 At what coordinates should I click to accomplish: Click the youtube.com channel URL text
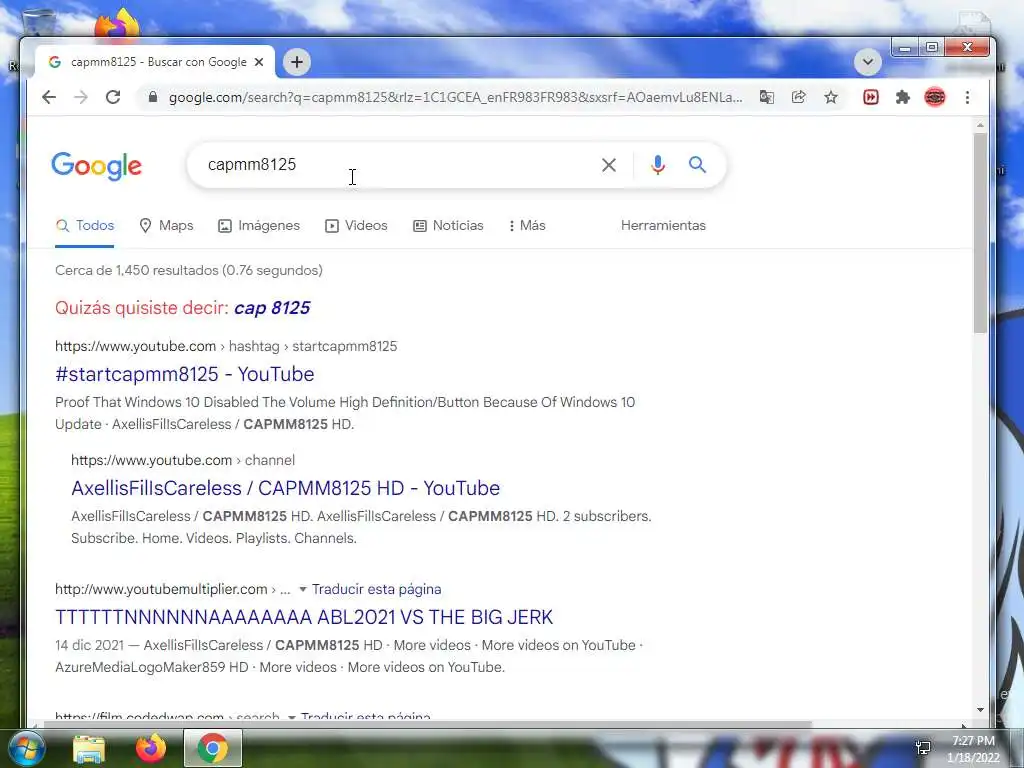click(183, 460)
